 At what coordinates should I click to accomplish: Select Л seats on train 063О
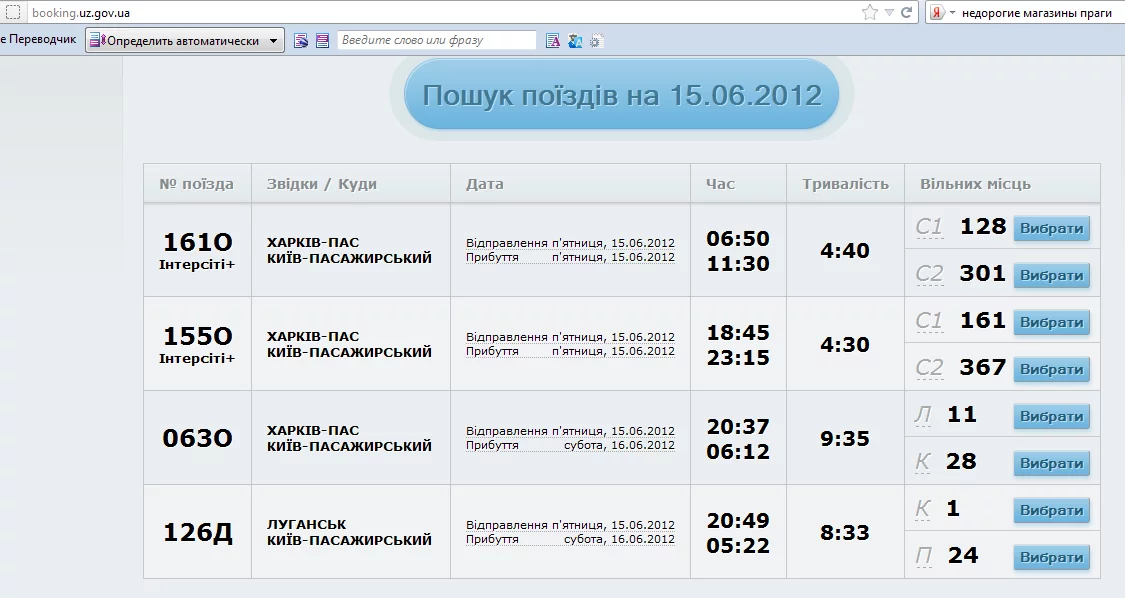point(1051,416)
